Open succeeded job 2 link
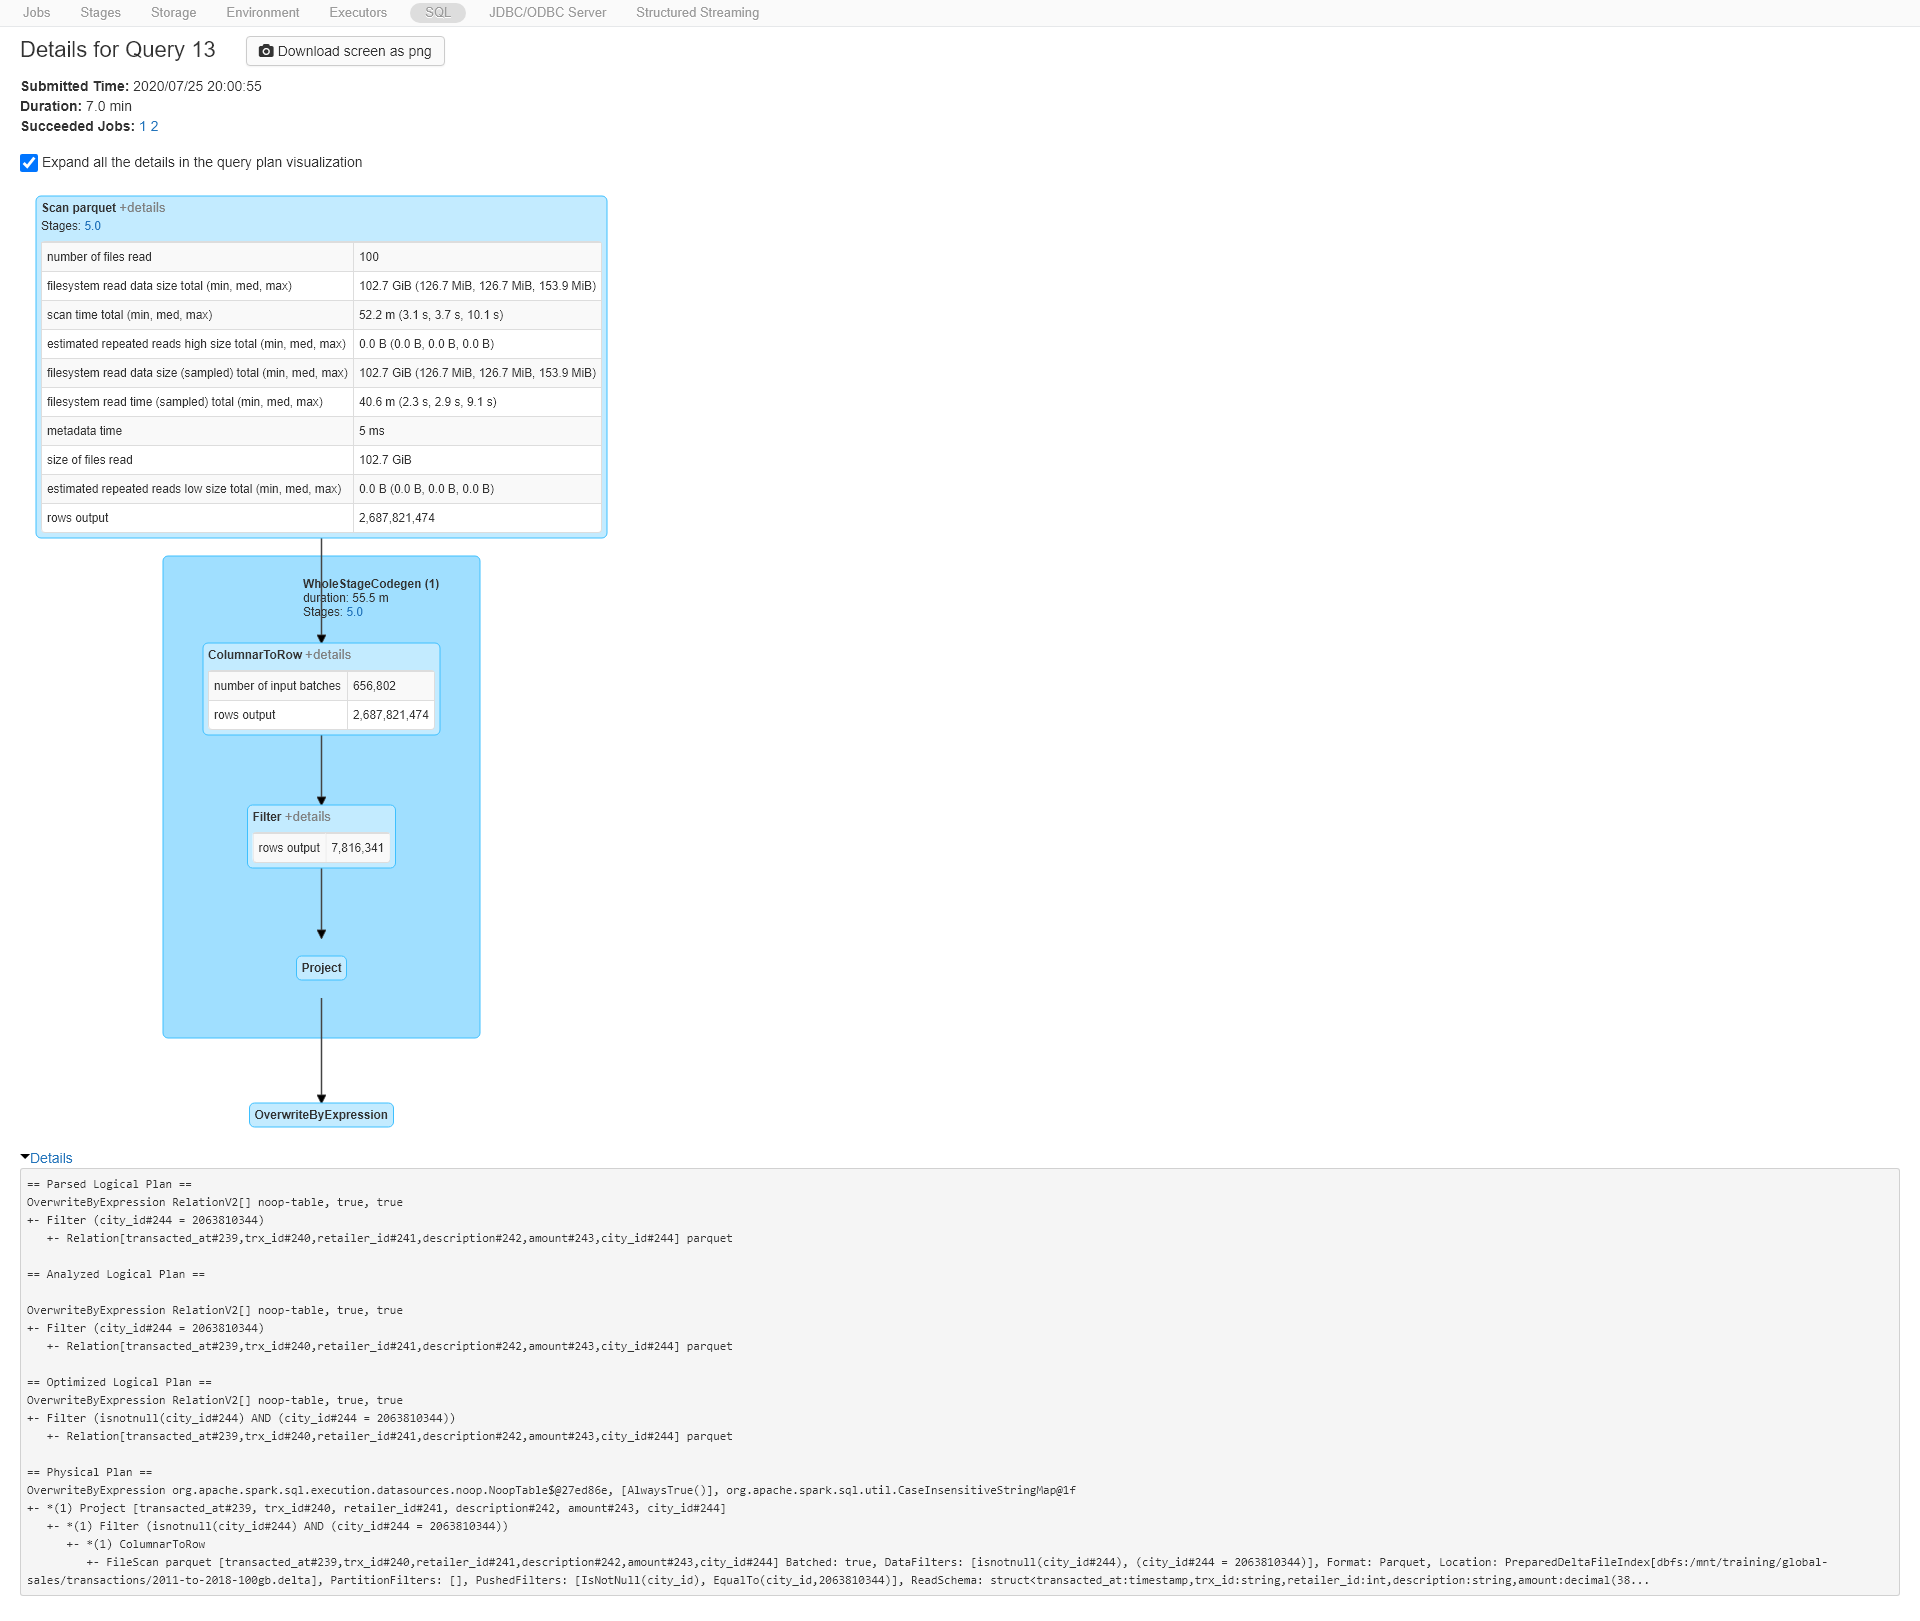The height and width of the screenshot is (1621, 1920). [154, 127]
